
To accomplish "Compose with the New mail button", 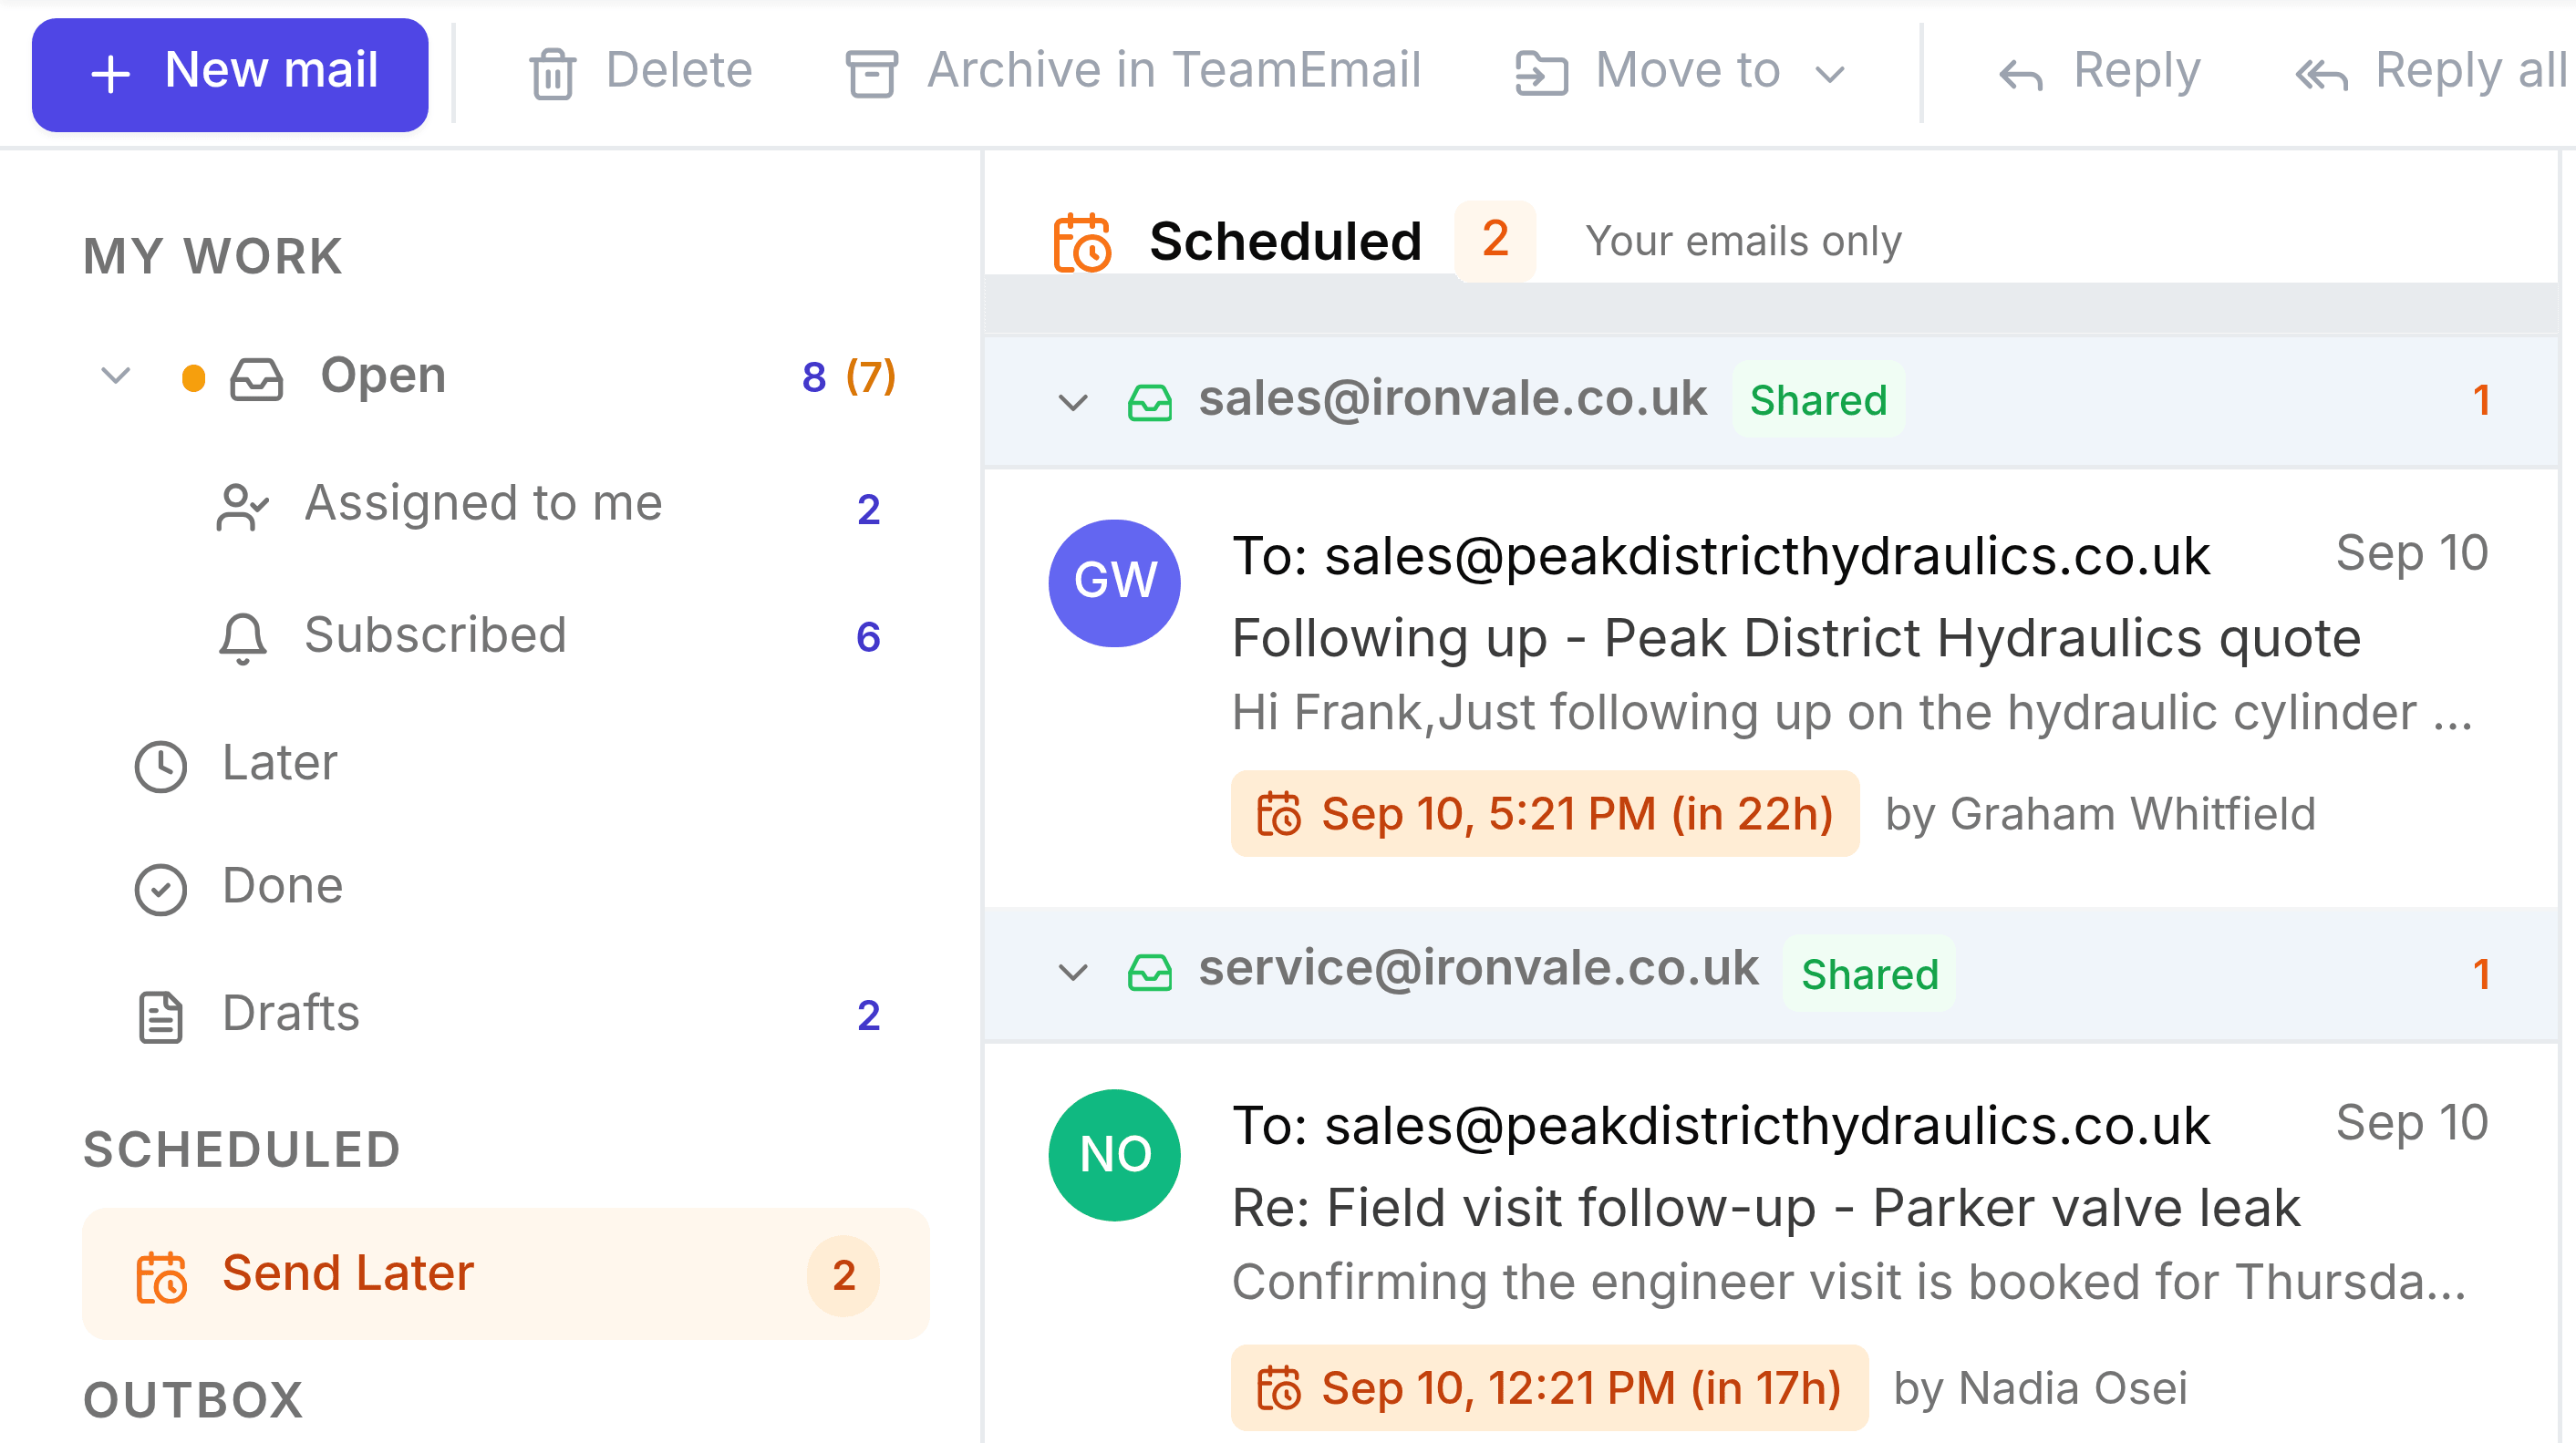I will point(230,74).
